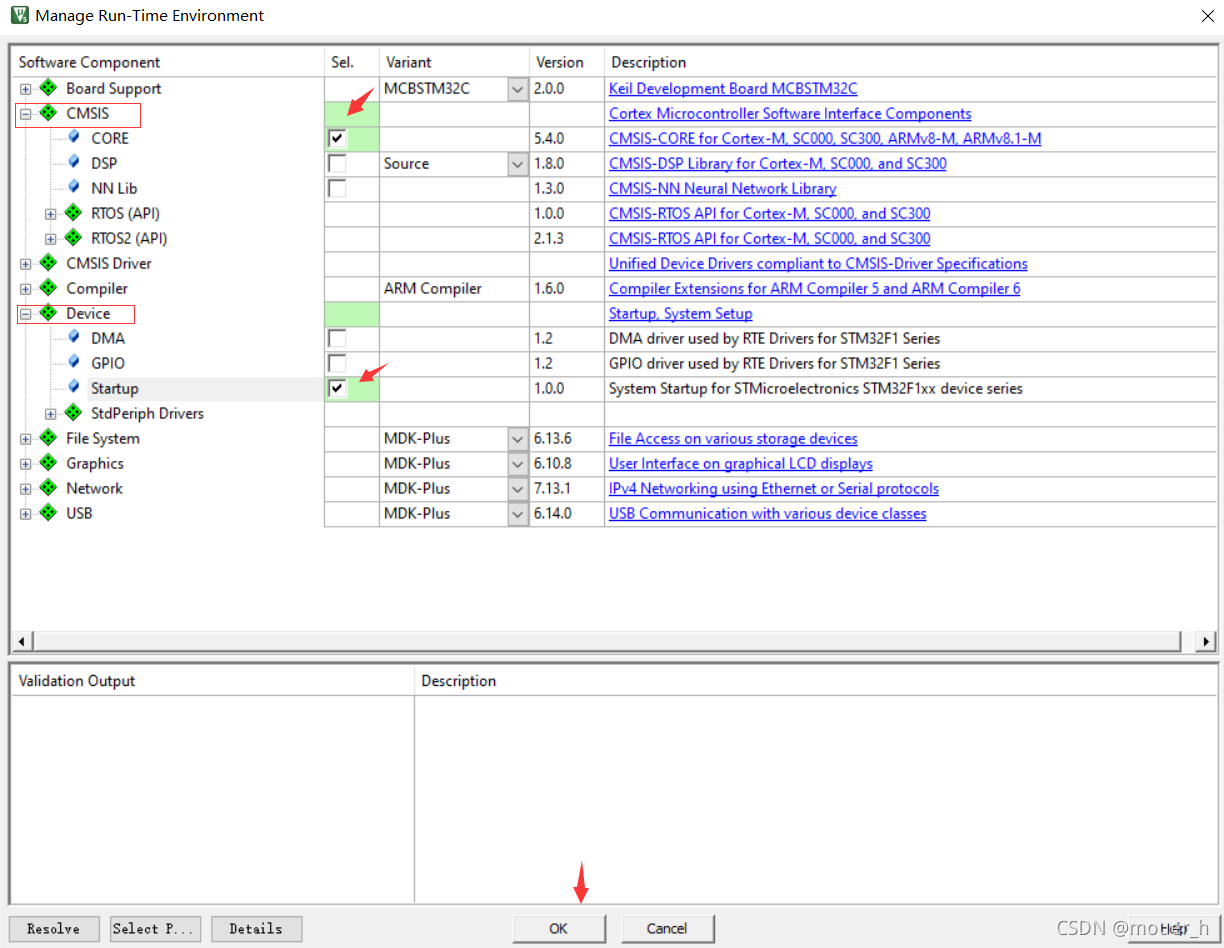Click the Network green diamond icon
The width and height of the screenshot is (1224, 948).
pyautogui.click(x=48, y=488)
